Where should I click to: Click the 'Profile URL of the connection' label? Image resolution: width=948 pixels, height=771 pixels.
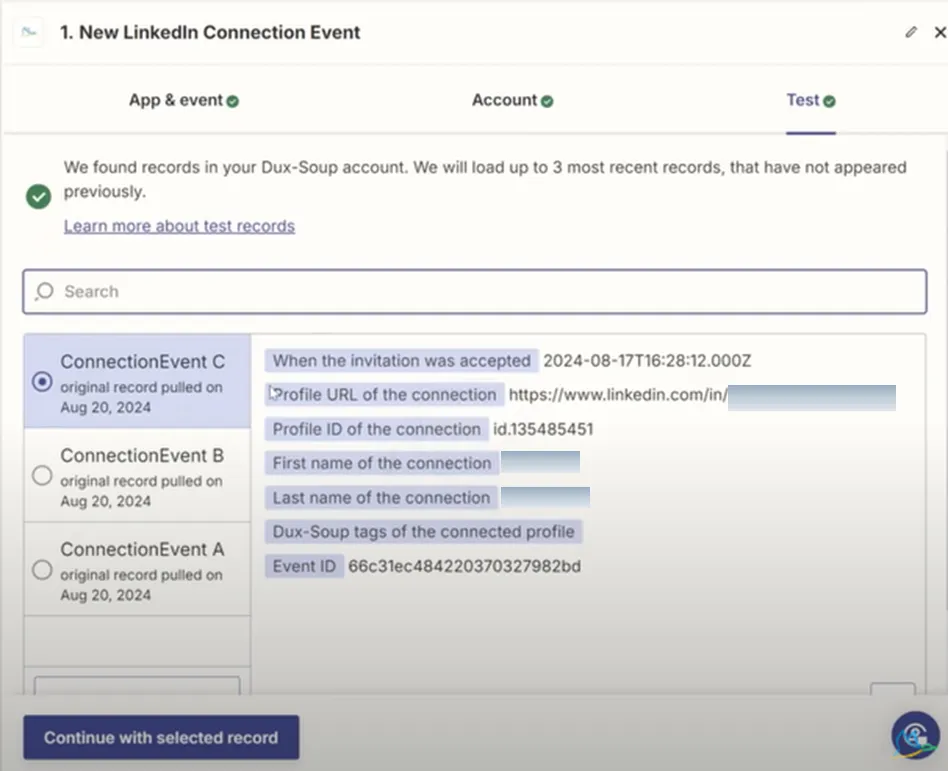[x=385, y=395]
